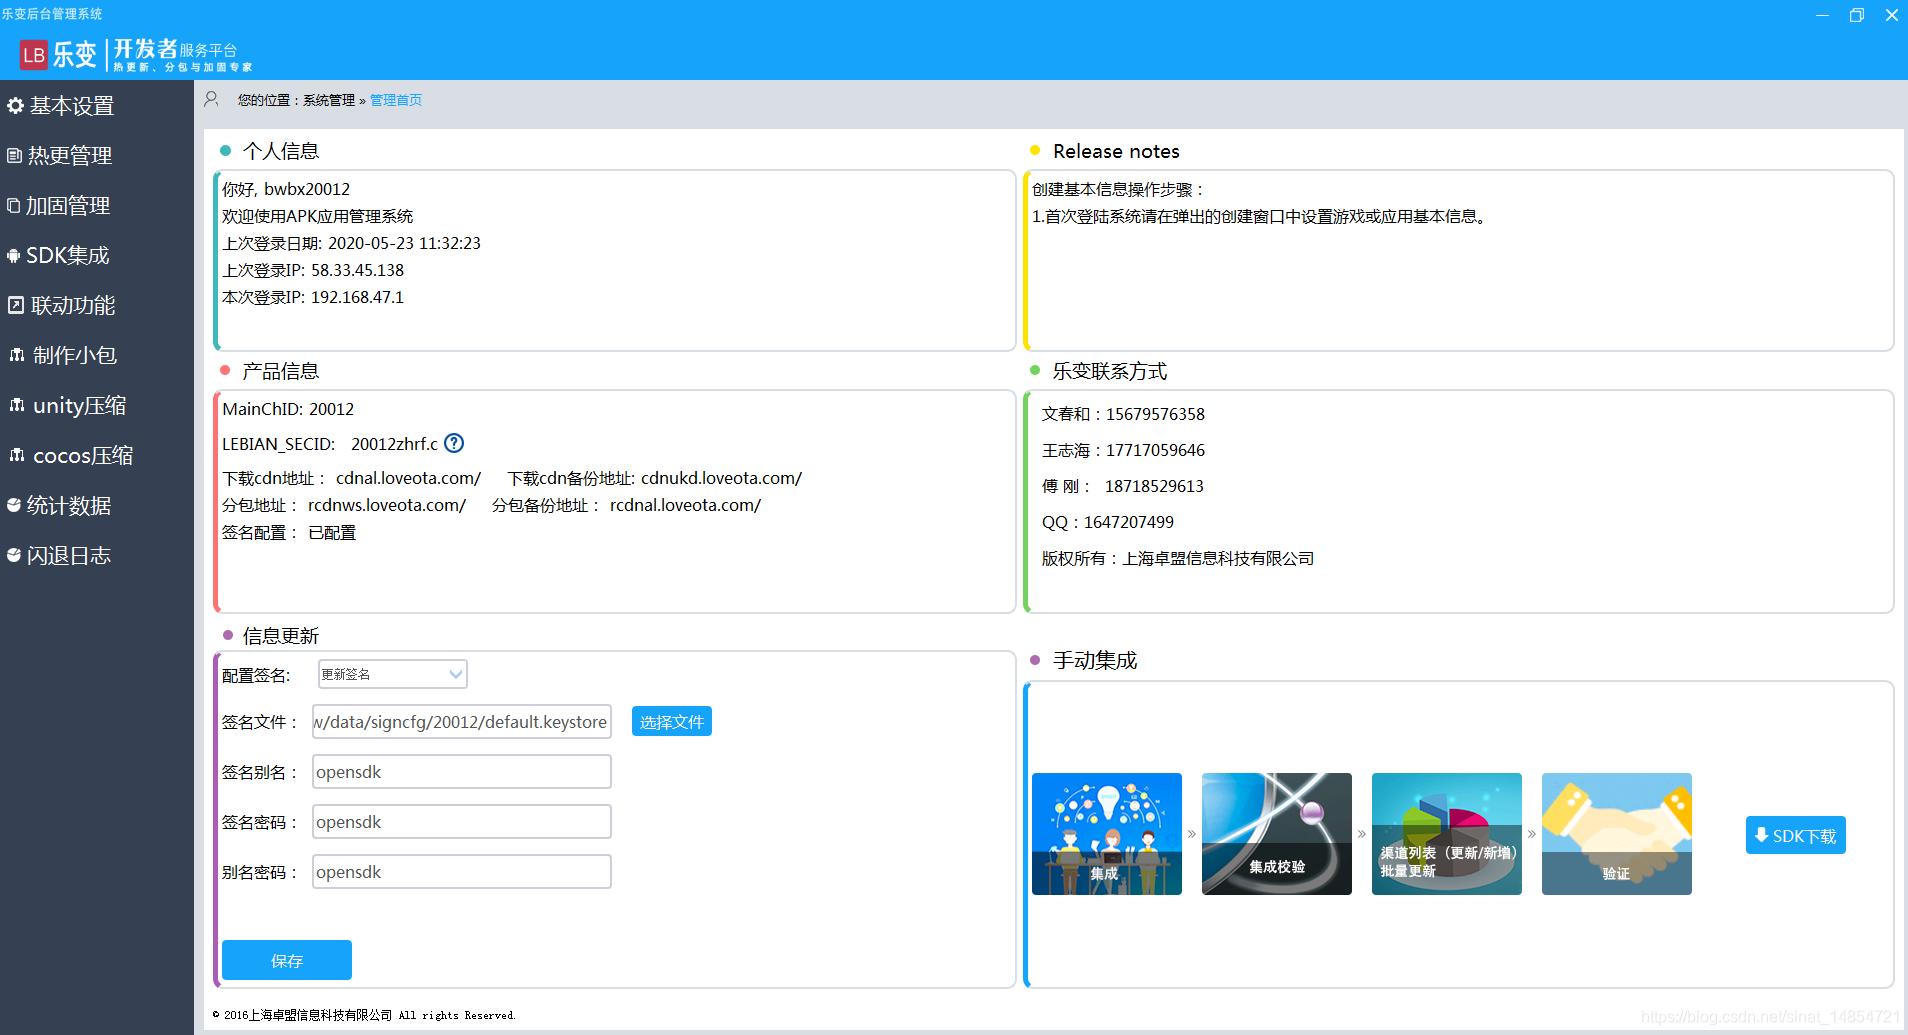This screenshot has width=1908, height=1035.
Task: Click the icon beside cocos压缩
Action: 17,455
